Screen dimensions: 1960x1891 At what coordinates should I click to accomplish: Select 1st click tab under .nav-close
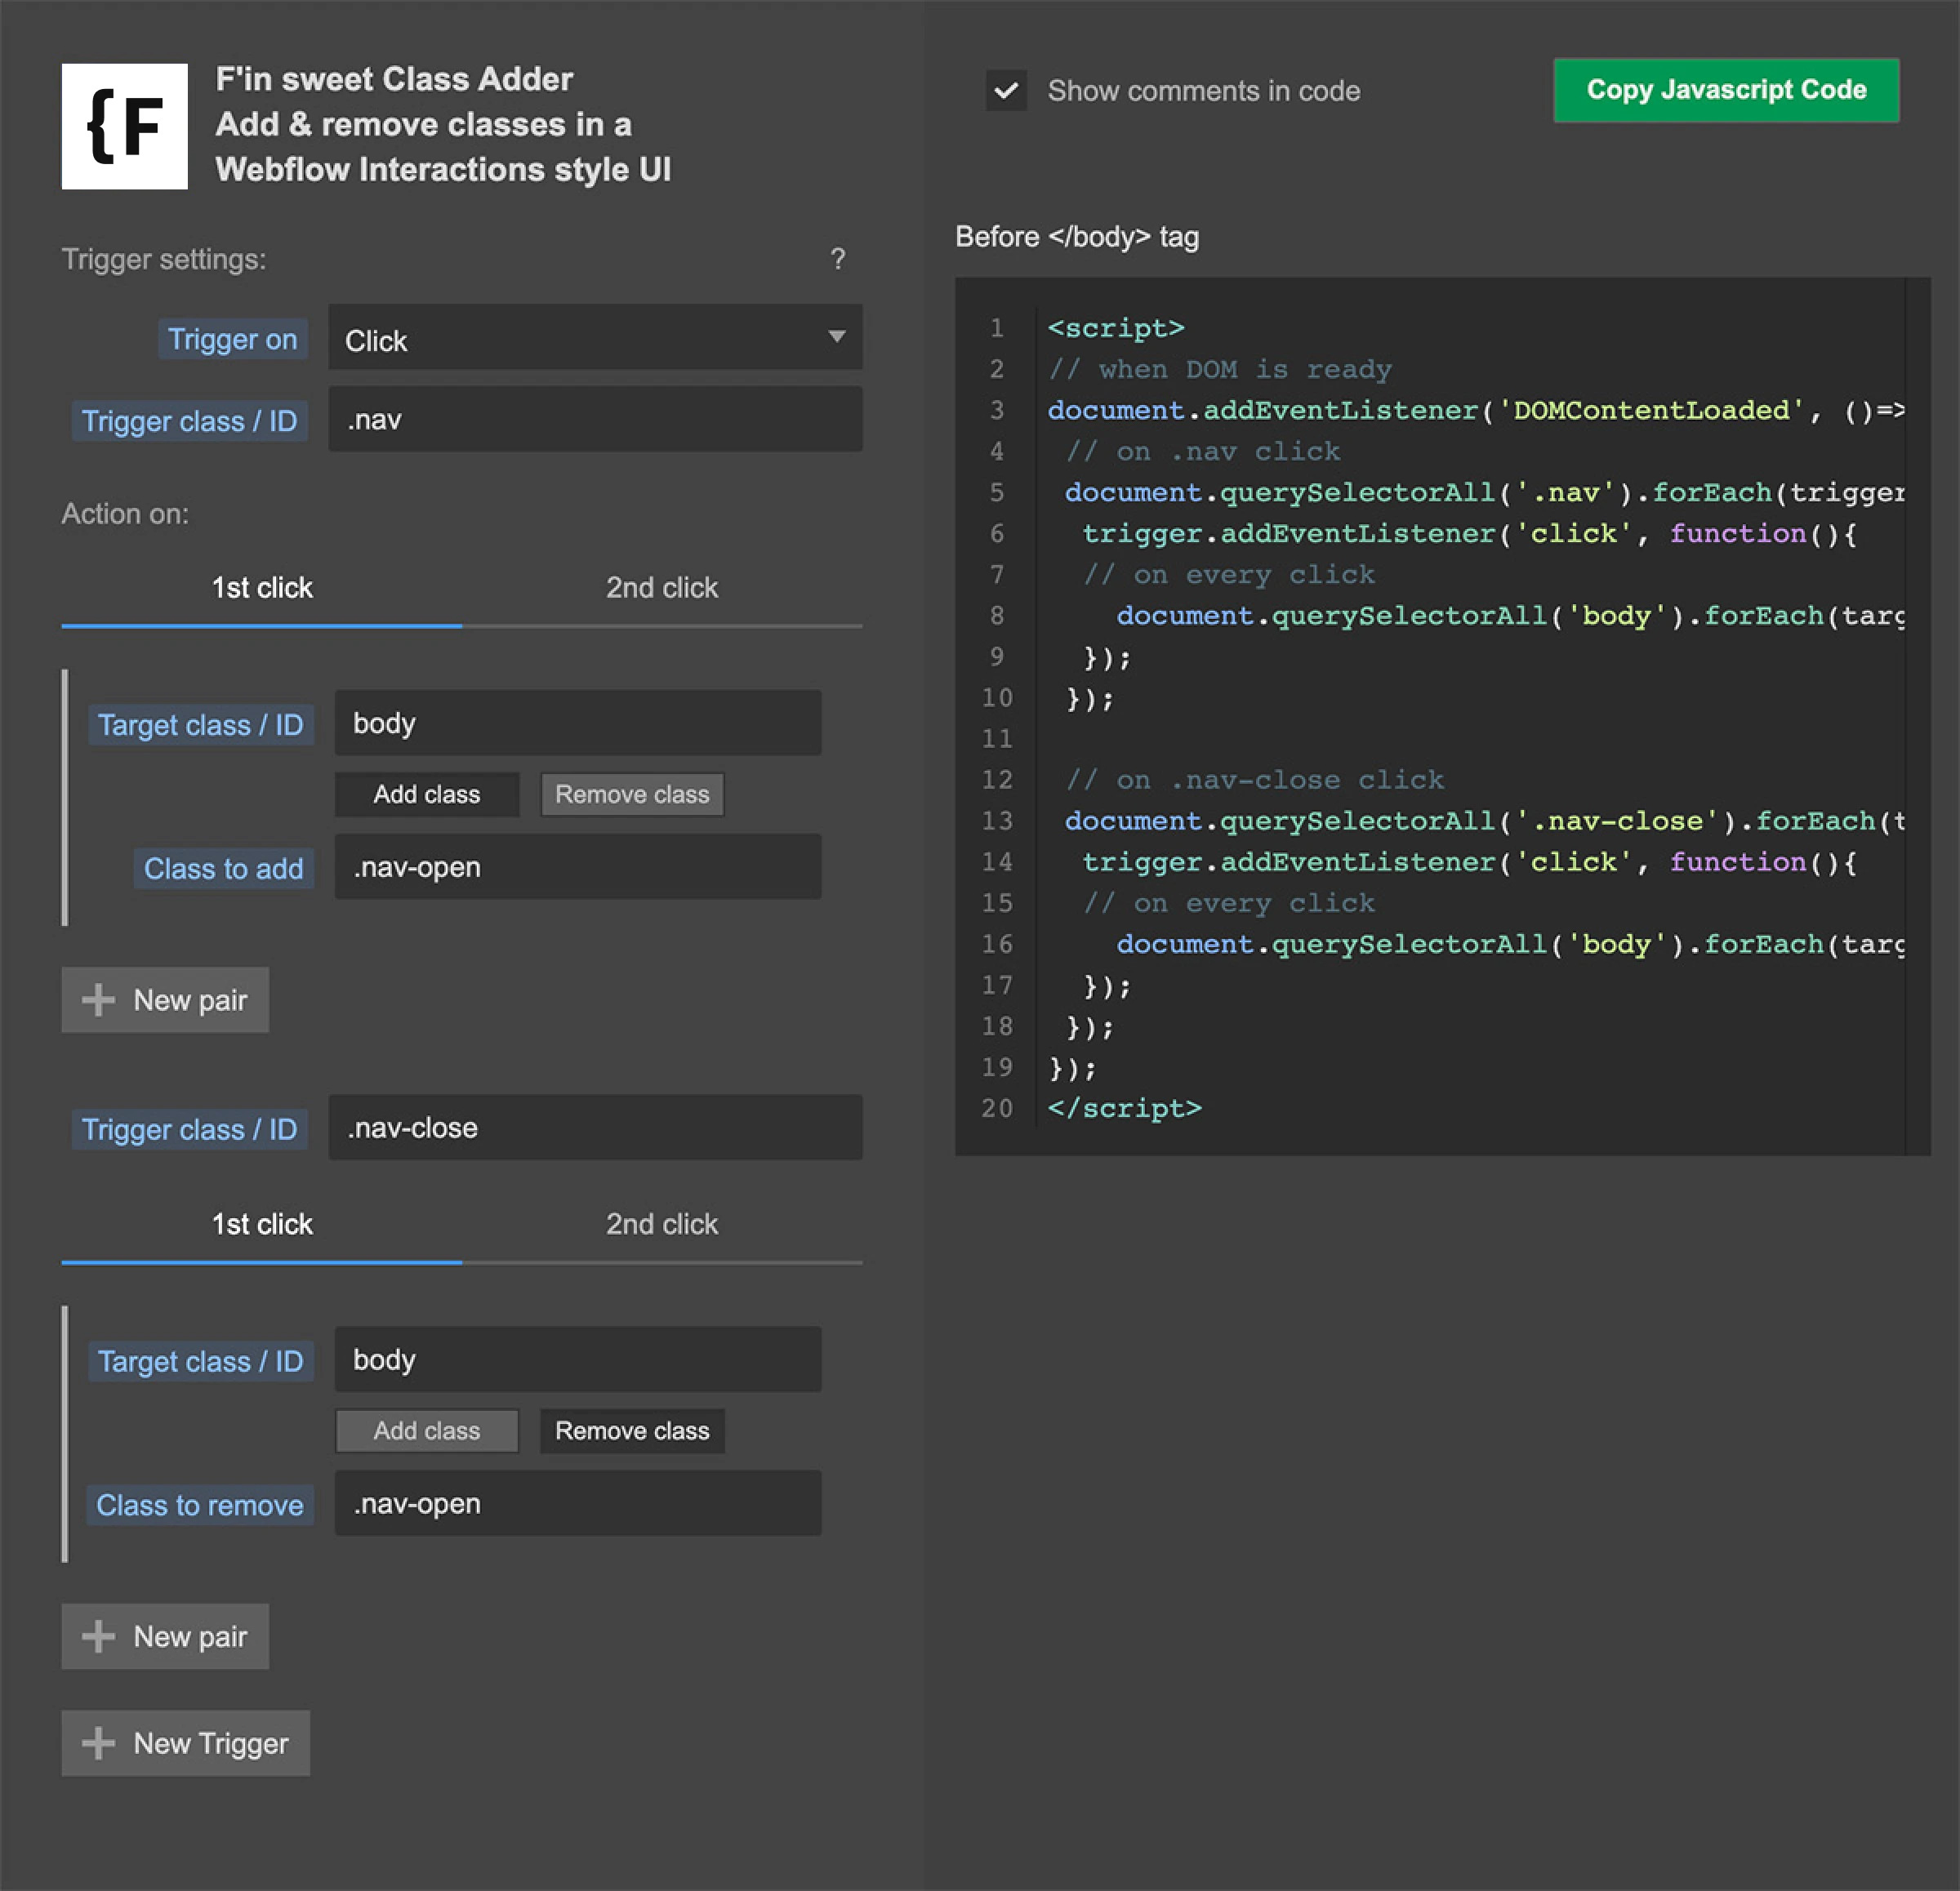262,1224
